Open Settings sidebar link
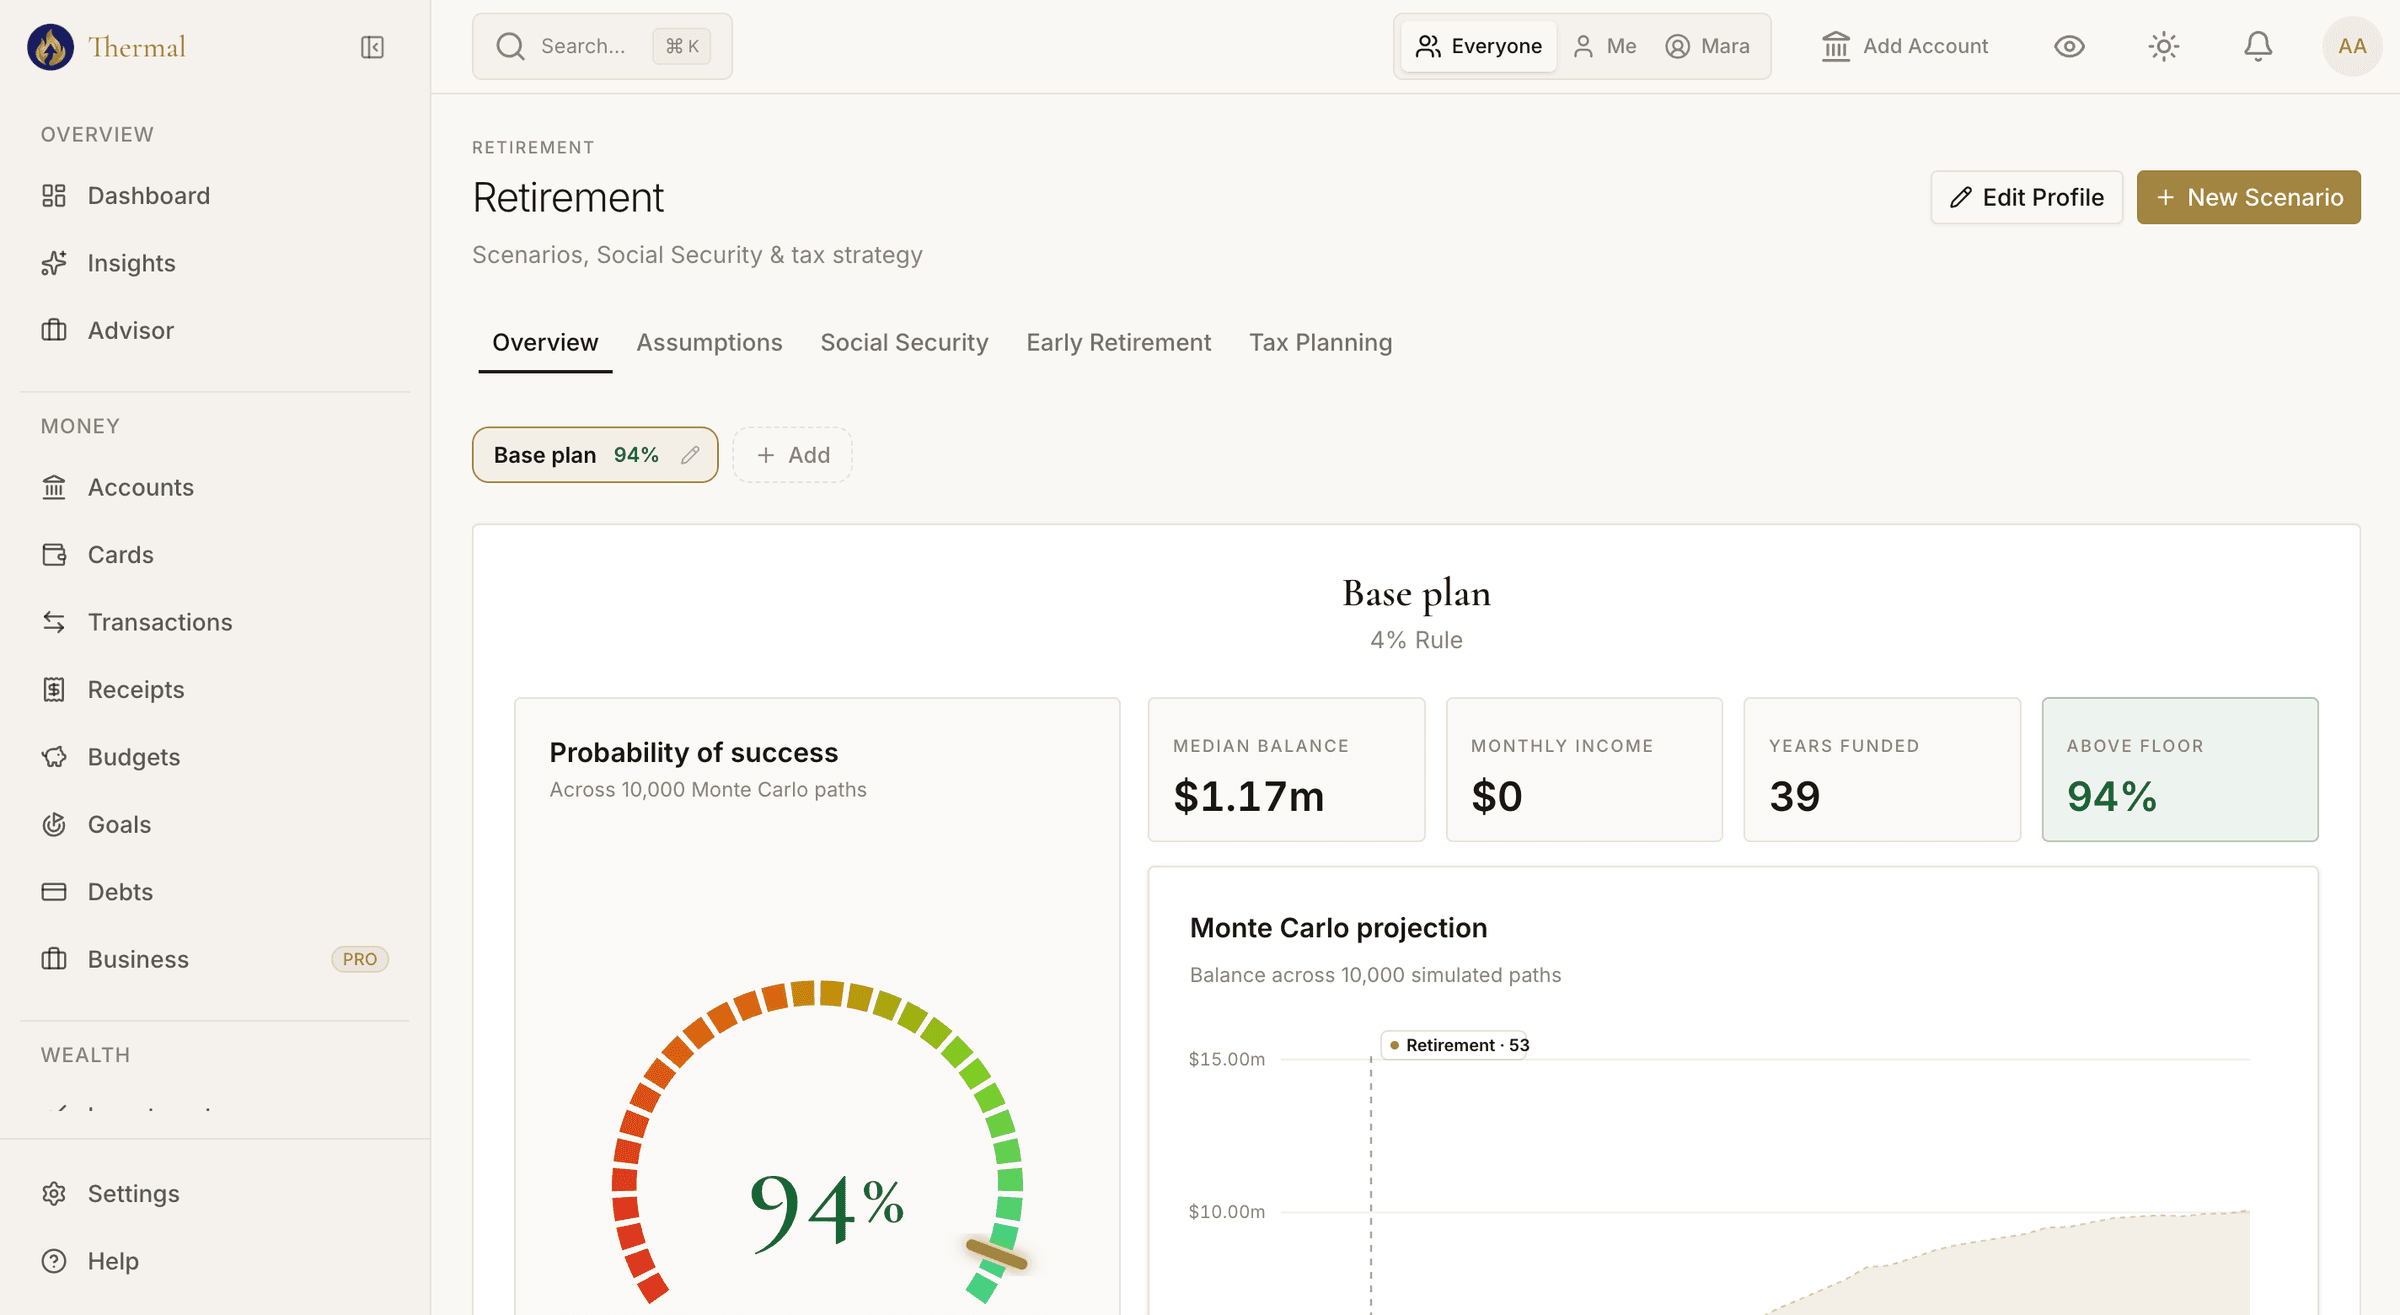 [x=133, y=1194]
